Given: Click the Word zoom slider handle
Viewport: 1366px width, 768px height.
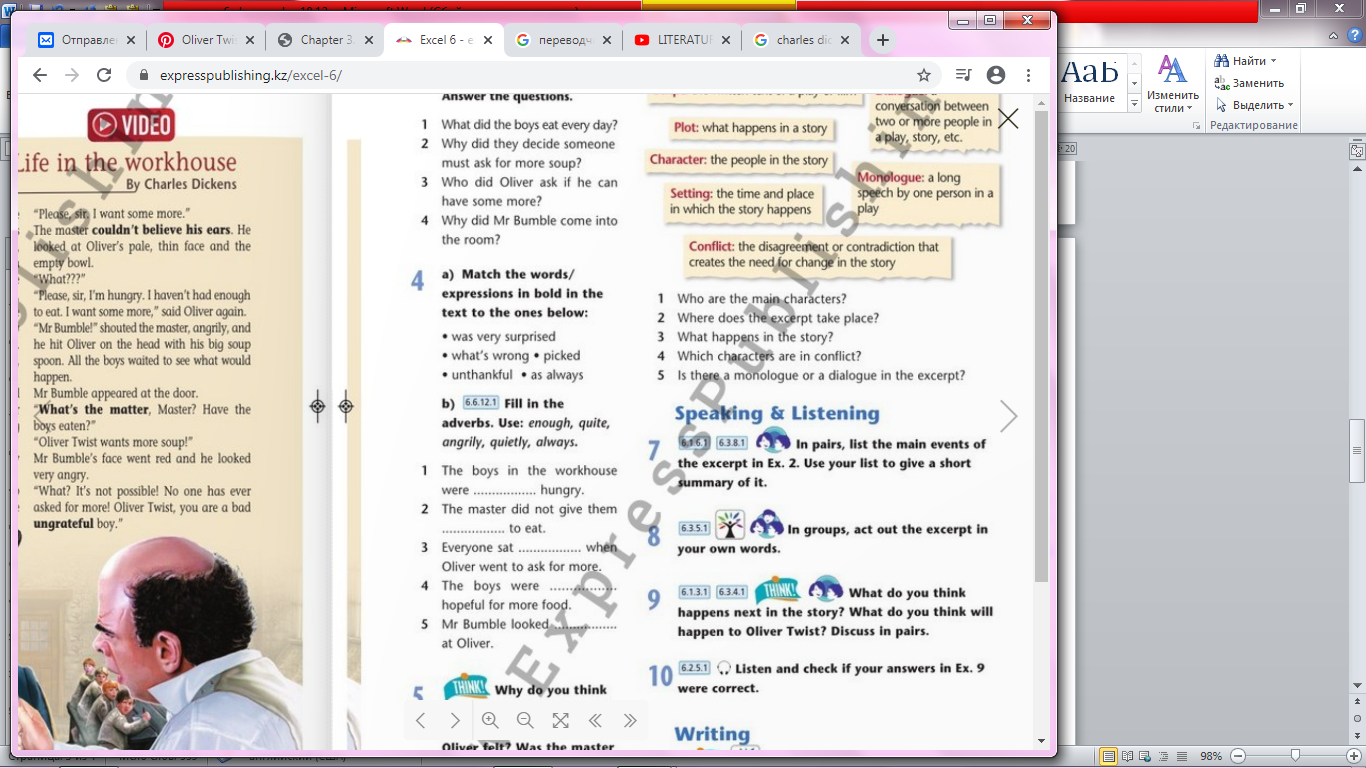Looking at the screenshot, I should click(x=1294, y=756).
